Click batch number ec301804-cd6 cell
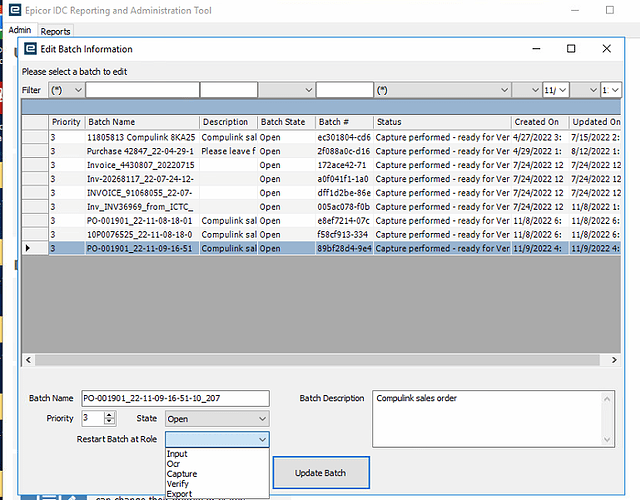Image resolution: width=640 pixels, height=500 pixels. [344, 138]
